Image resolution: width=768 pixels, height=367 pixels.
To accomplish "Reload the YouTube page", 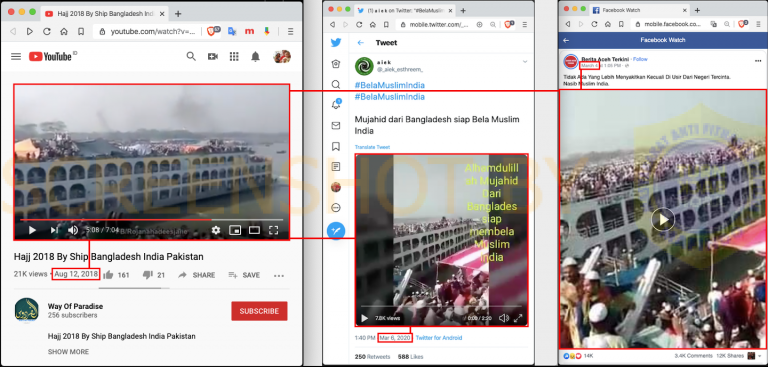I will 47,31.
